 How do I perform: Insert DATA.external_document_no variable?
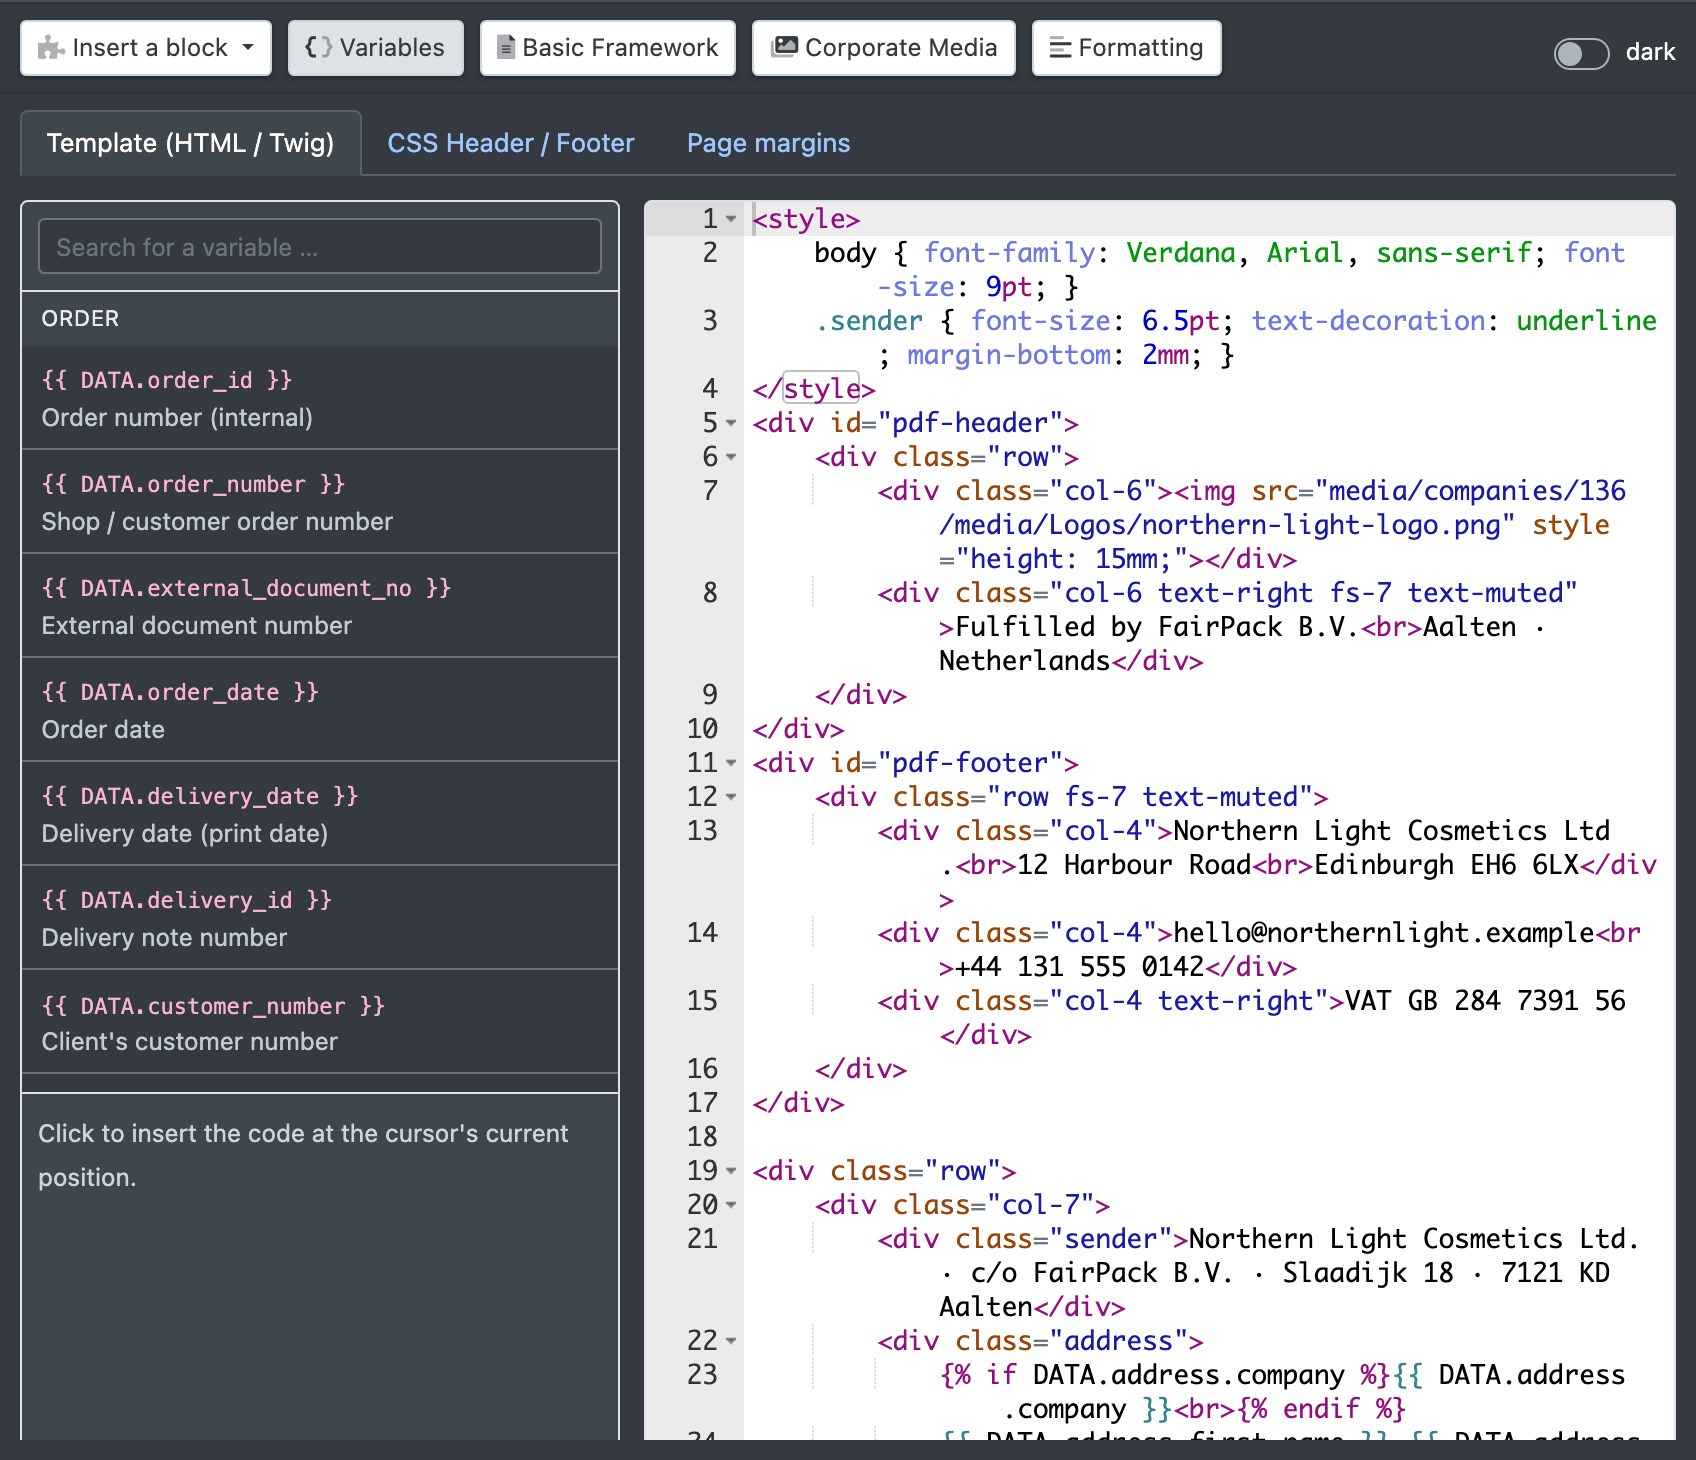320,606
